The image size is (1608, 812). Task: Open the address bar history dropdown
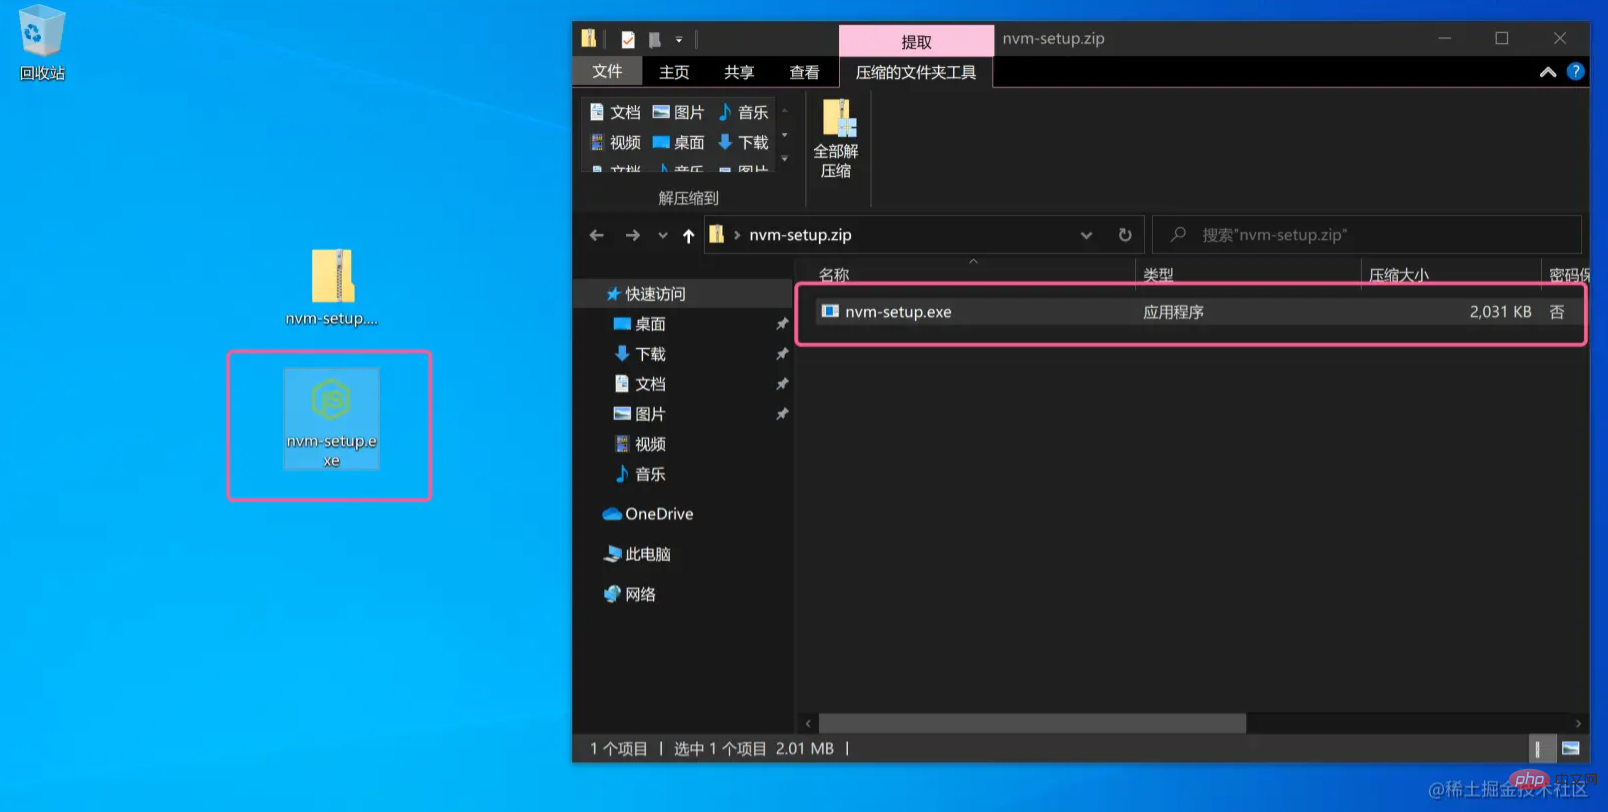point(1086,236)
